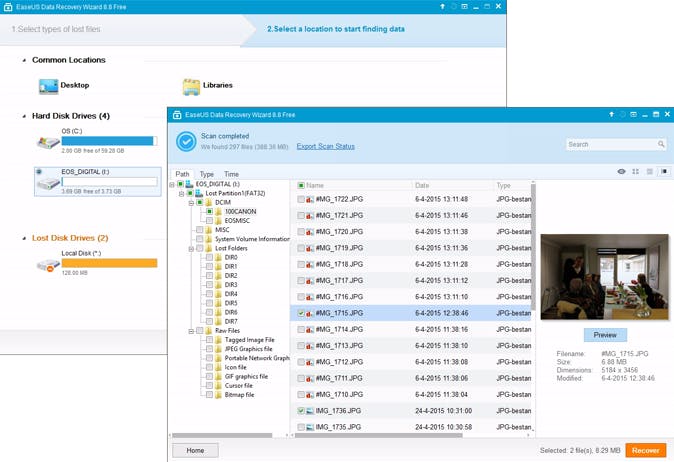674x462 pixels.
Task: Click the Raw Files folder icon
Action: (x=209, y=331)
